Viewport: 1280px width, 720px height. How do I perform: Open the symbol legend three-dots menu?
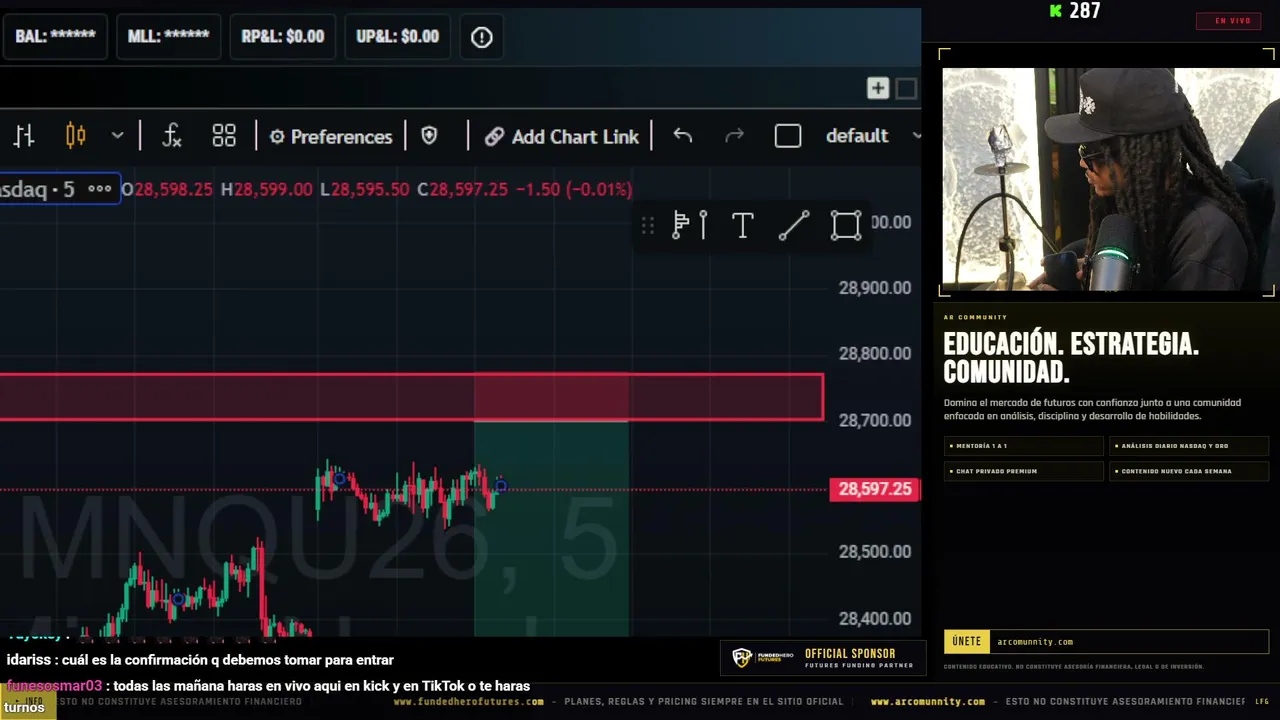tap(99, 189)
